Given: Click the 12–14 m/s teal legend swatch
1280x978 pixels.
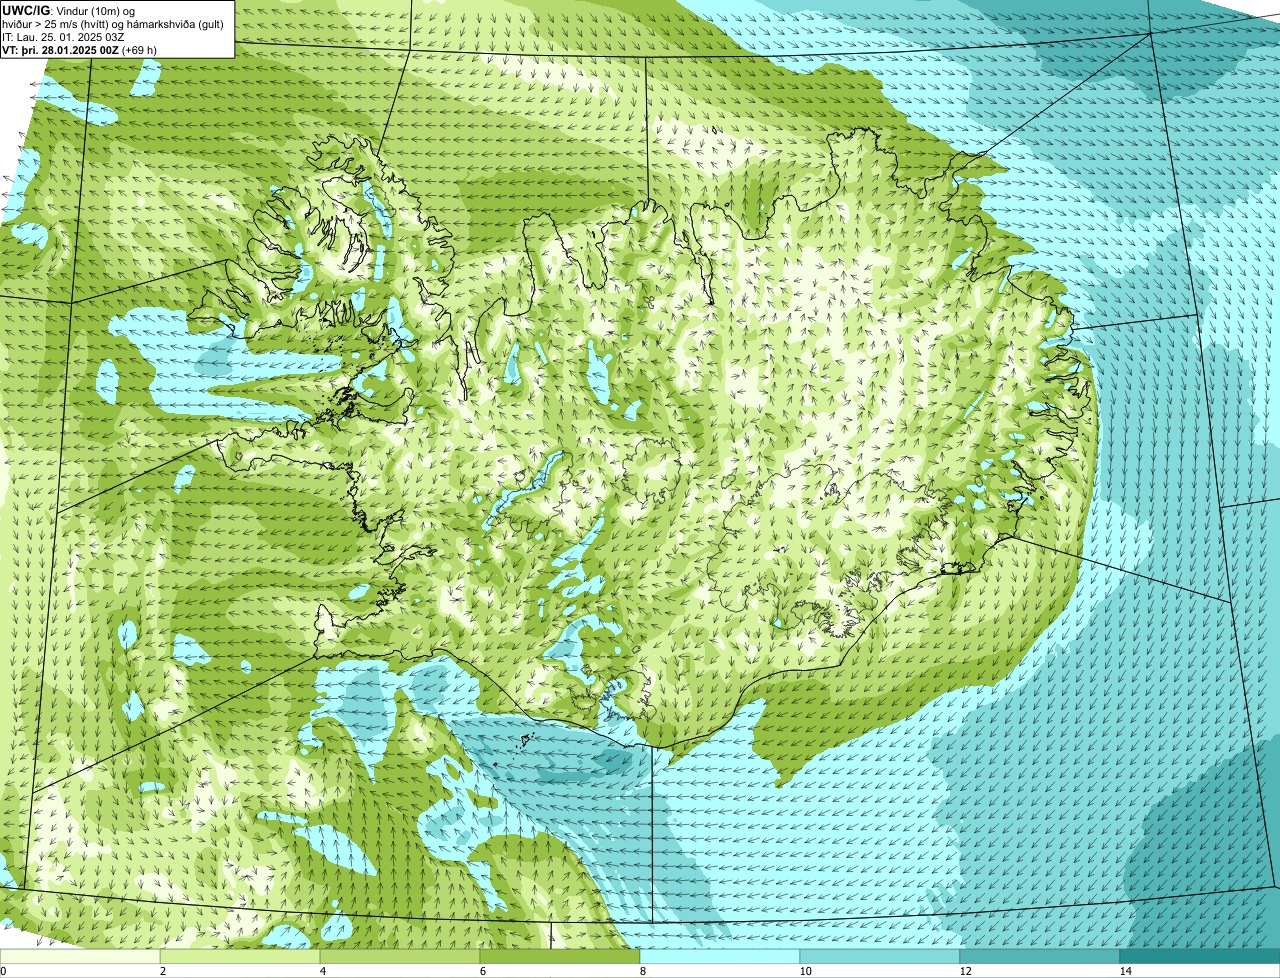Looking at the screenshot, I should tap(1040, 956).
